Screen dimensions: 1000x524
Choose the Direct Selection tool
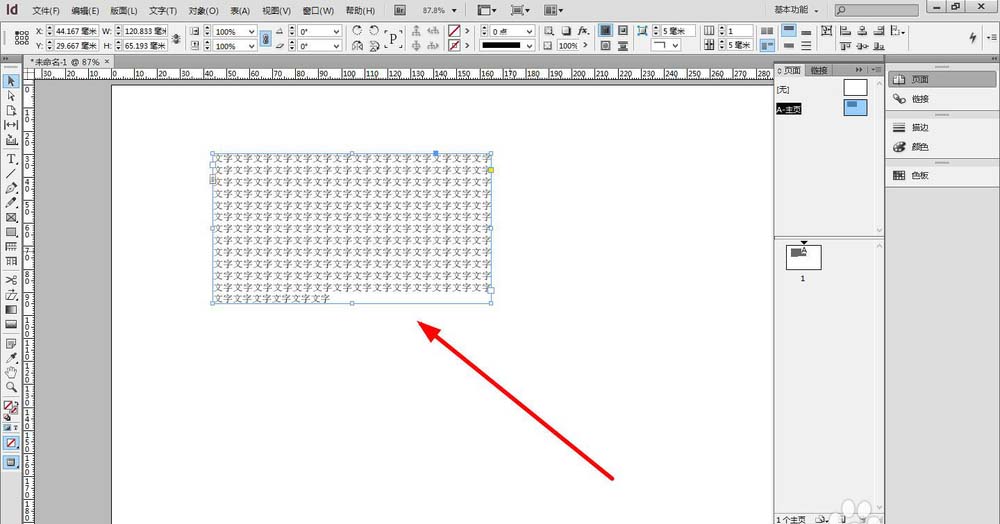click(12, 95)
